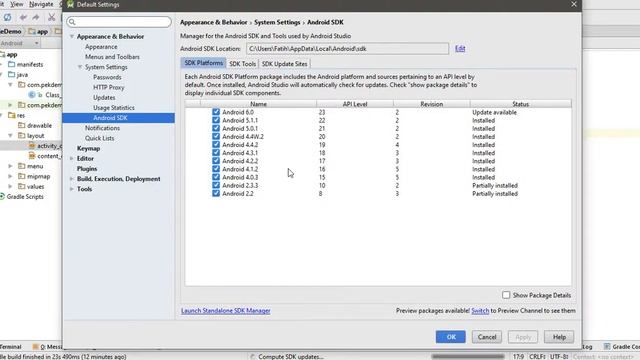
Task: Open the Navigate menu
Action: (x=41, y=4)
